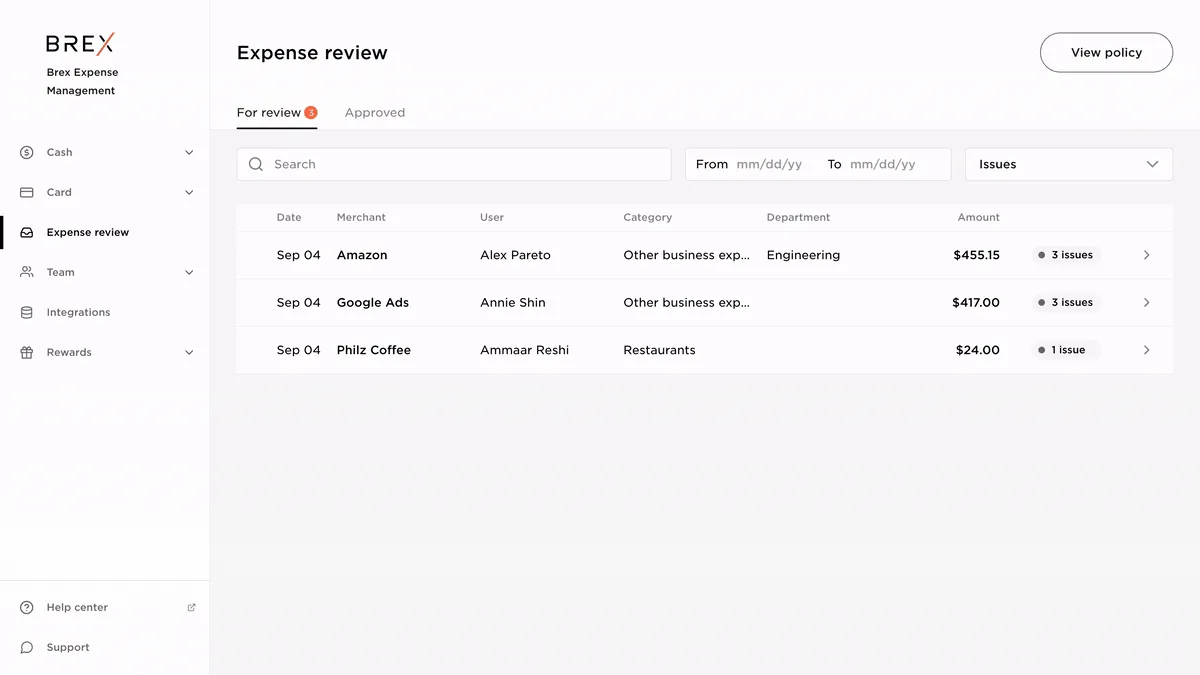Switch to the Approved tab
1200x675 pixels.
(375, 113)
